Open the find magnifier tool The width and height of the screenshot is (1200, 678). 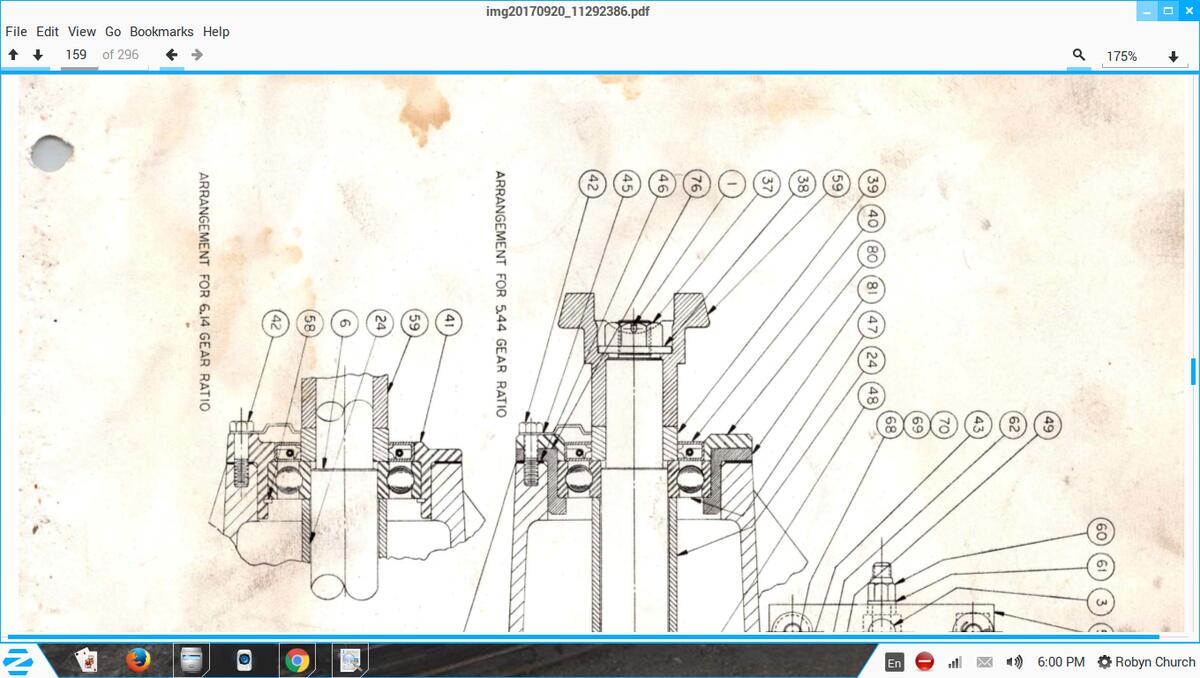1079,55
